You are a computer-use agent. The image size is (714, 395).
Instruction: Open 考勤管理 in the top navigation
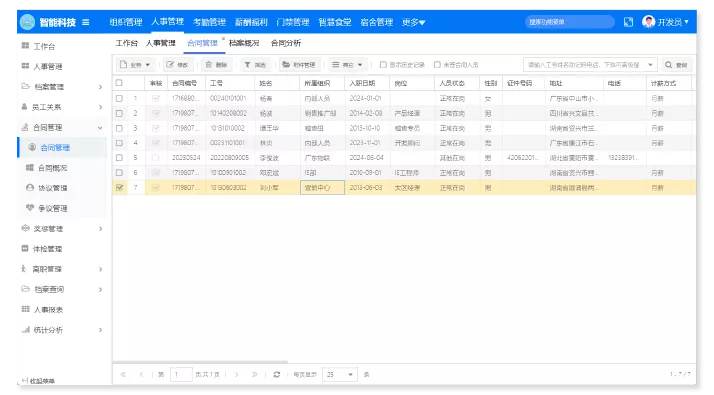[x=209, y=22]
